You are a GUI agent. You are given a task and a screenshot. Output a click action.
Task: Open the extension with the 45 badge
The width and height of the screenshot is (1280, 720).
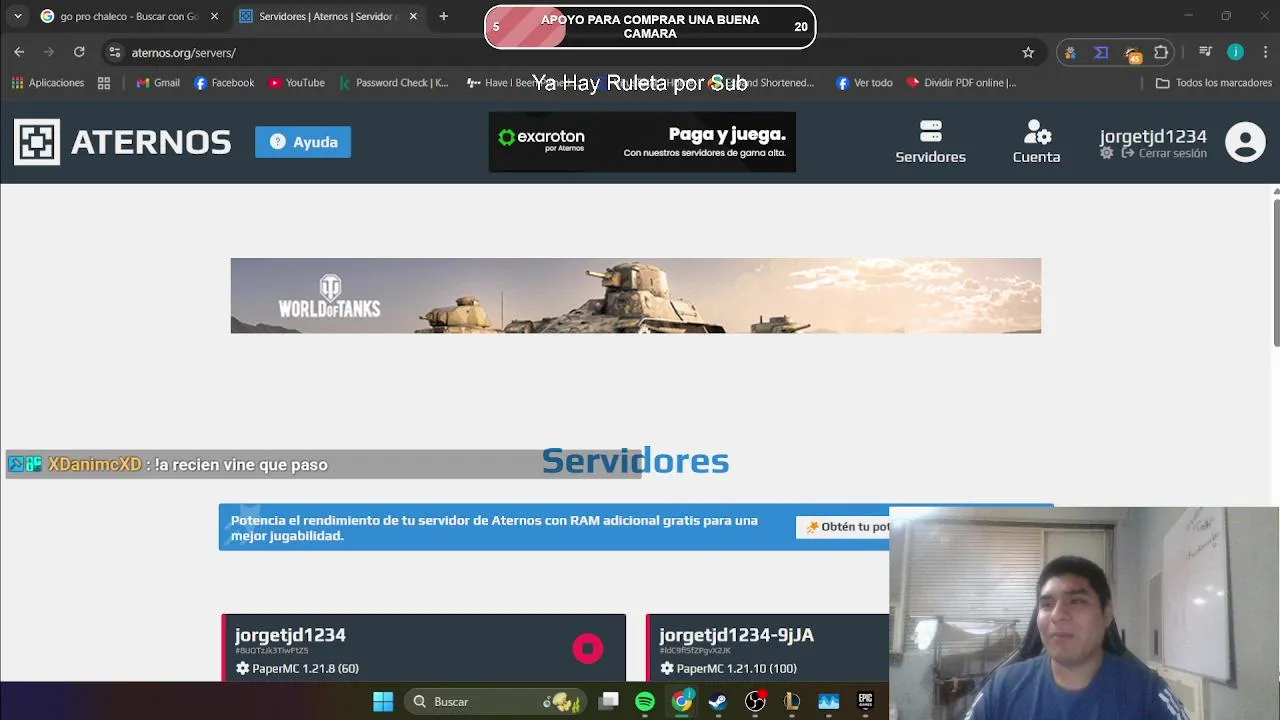pyautogui.click(x=1132, y=53)
